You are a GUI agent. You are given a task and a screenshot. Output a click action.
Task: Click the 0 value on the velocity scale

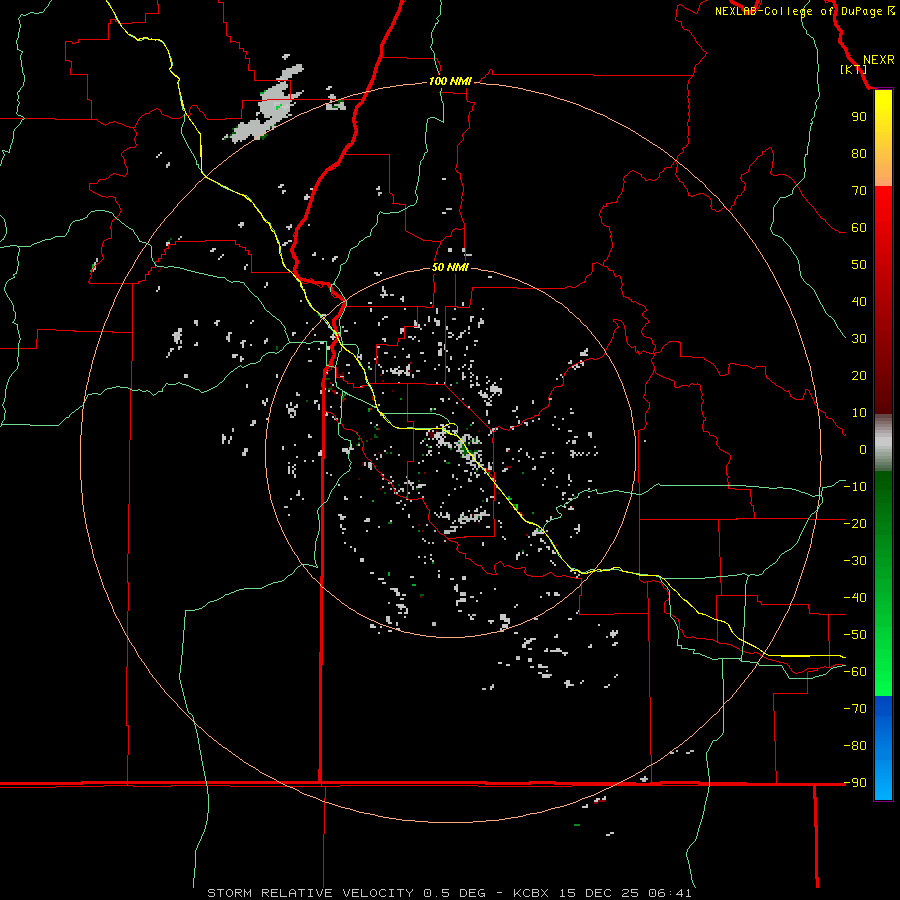[x=863, y=450]
